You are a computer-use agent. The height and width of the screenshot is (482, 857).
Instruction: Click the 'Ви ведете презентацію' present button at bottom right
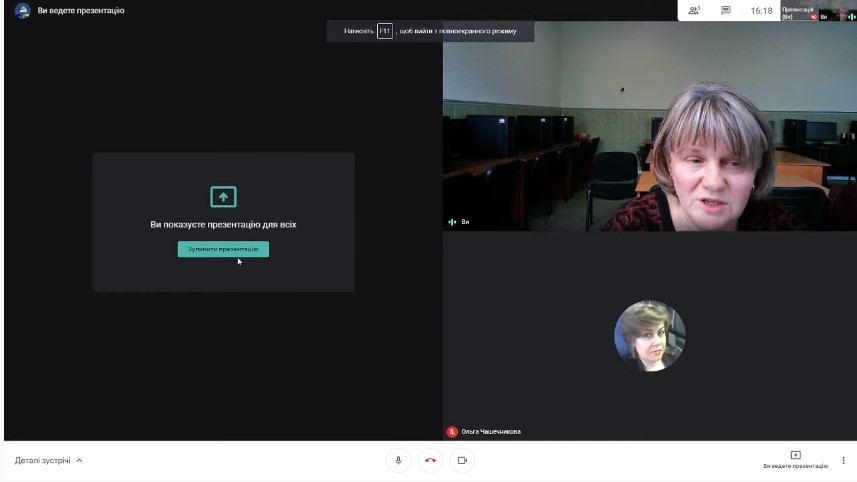click(x=795, y=459)
